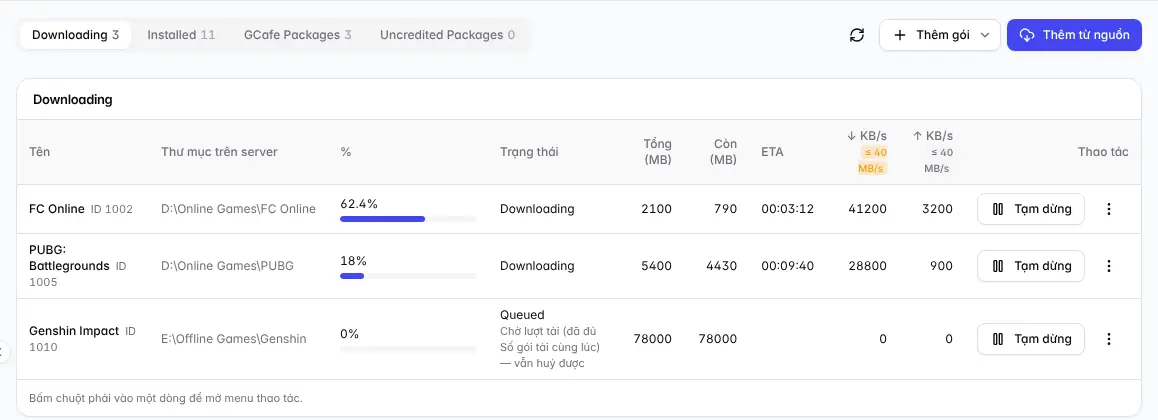
Task: Click the download KB/s column header
Action: (x=869, y=152)
